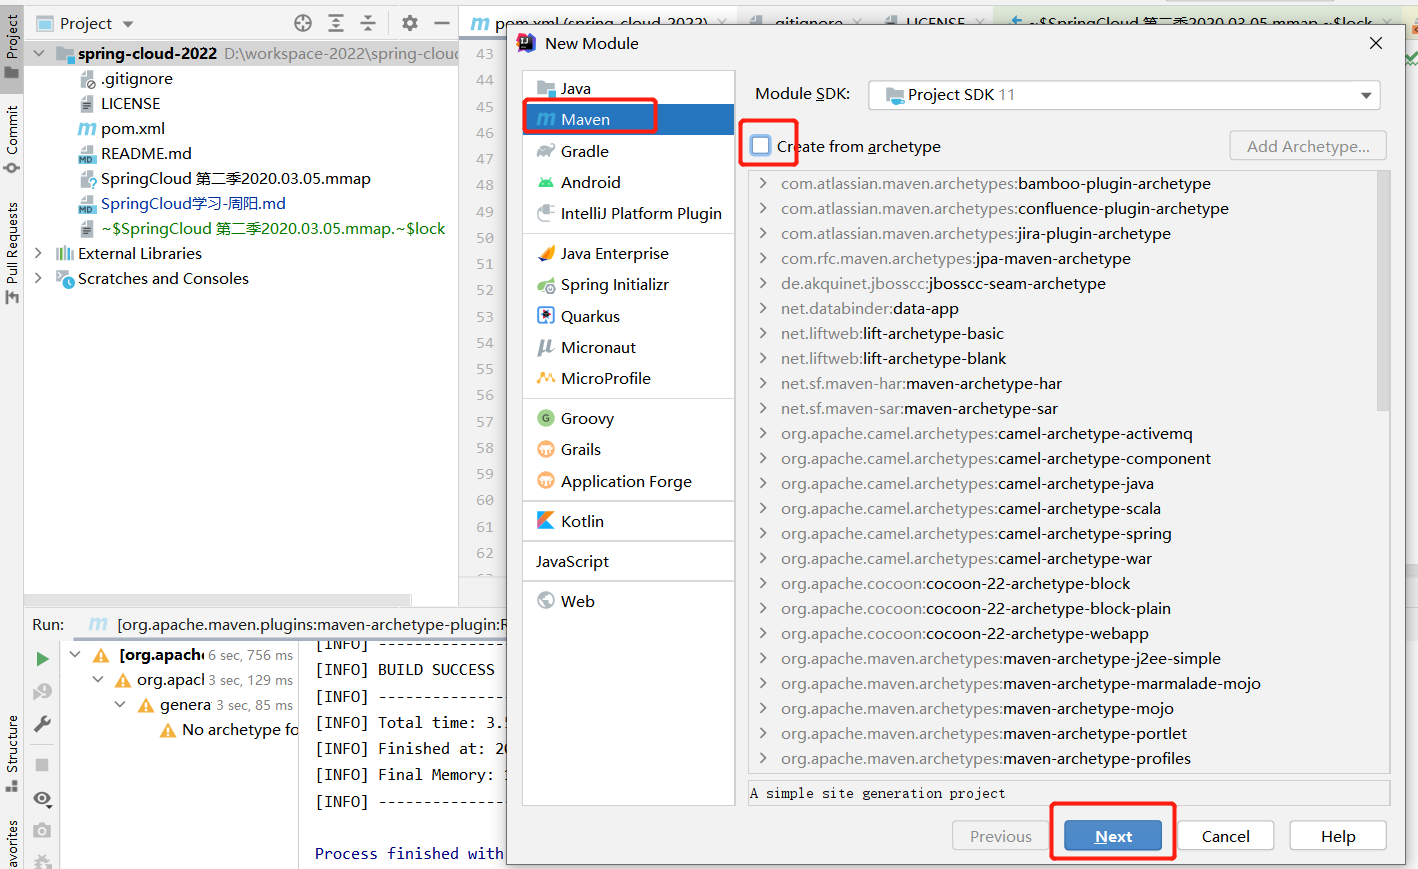
Task: Select .gitignore in the Project tree
Action: tap(137, 78)
